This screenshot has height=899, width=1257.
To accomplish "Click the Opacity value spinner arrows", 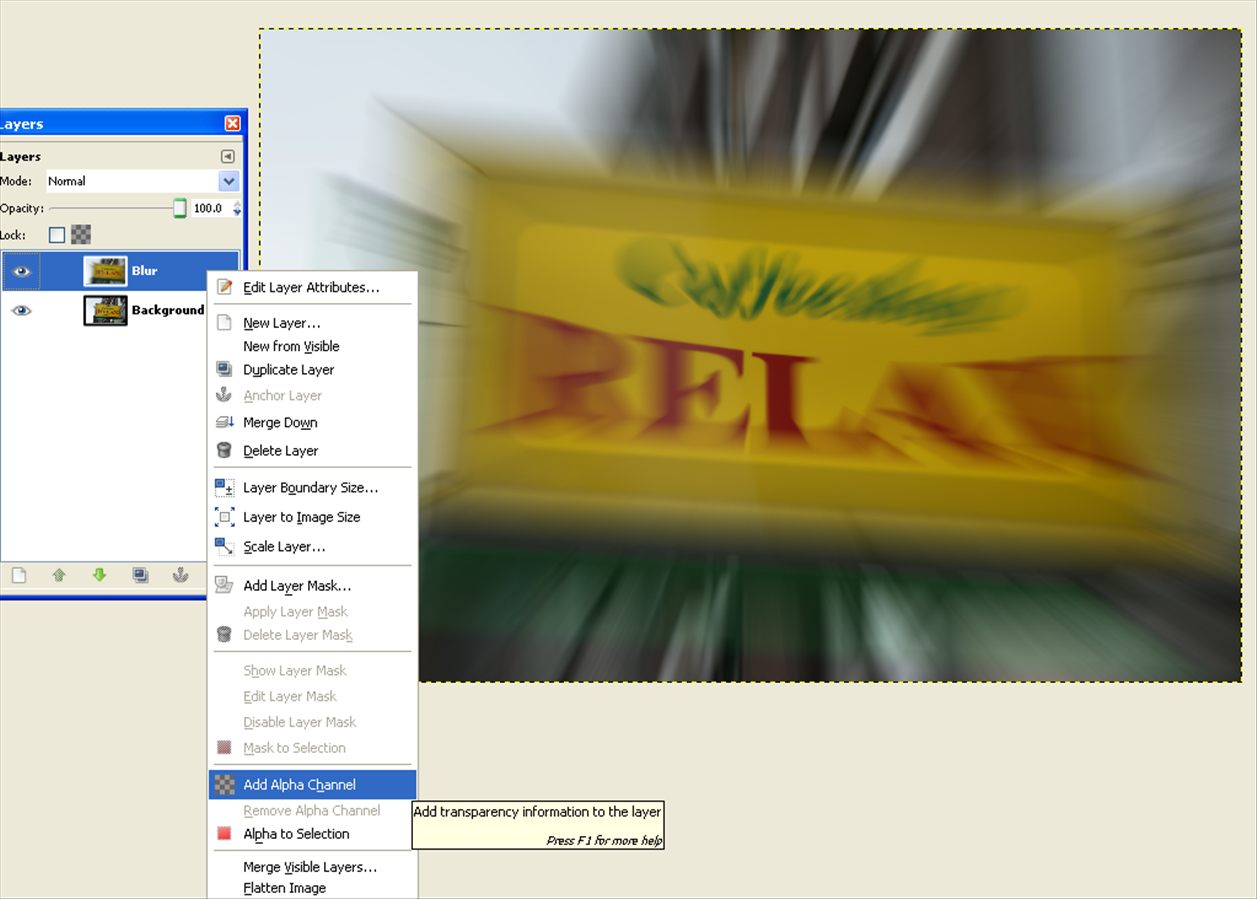I will (237, 208).
